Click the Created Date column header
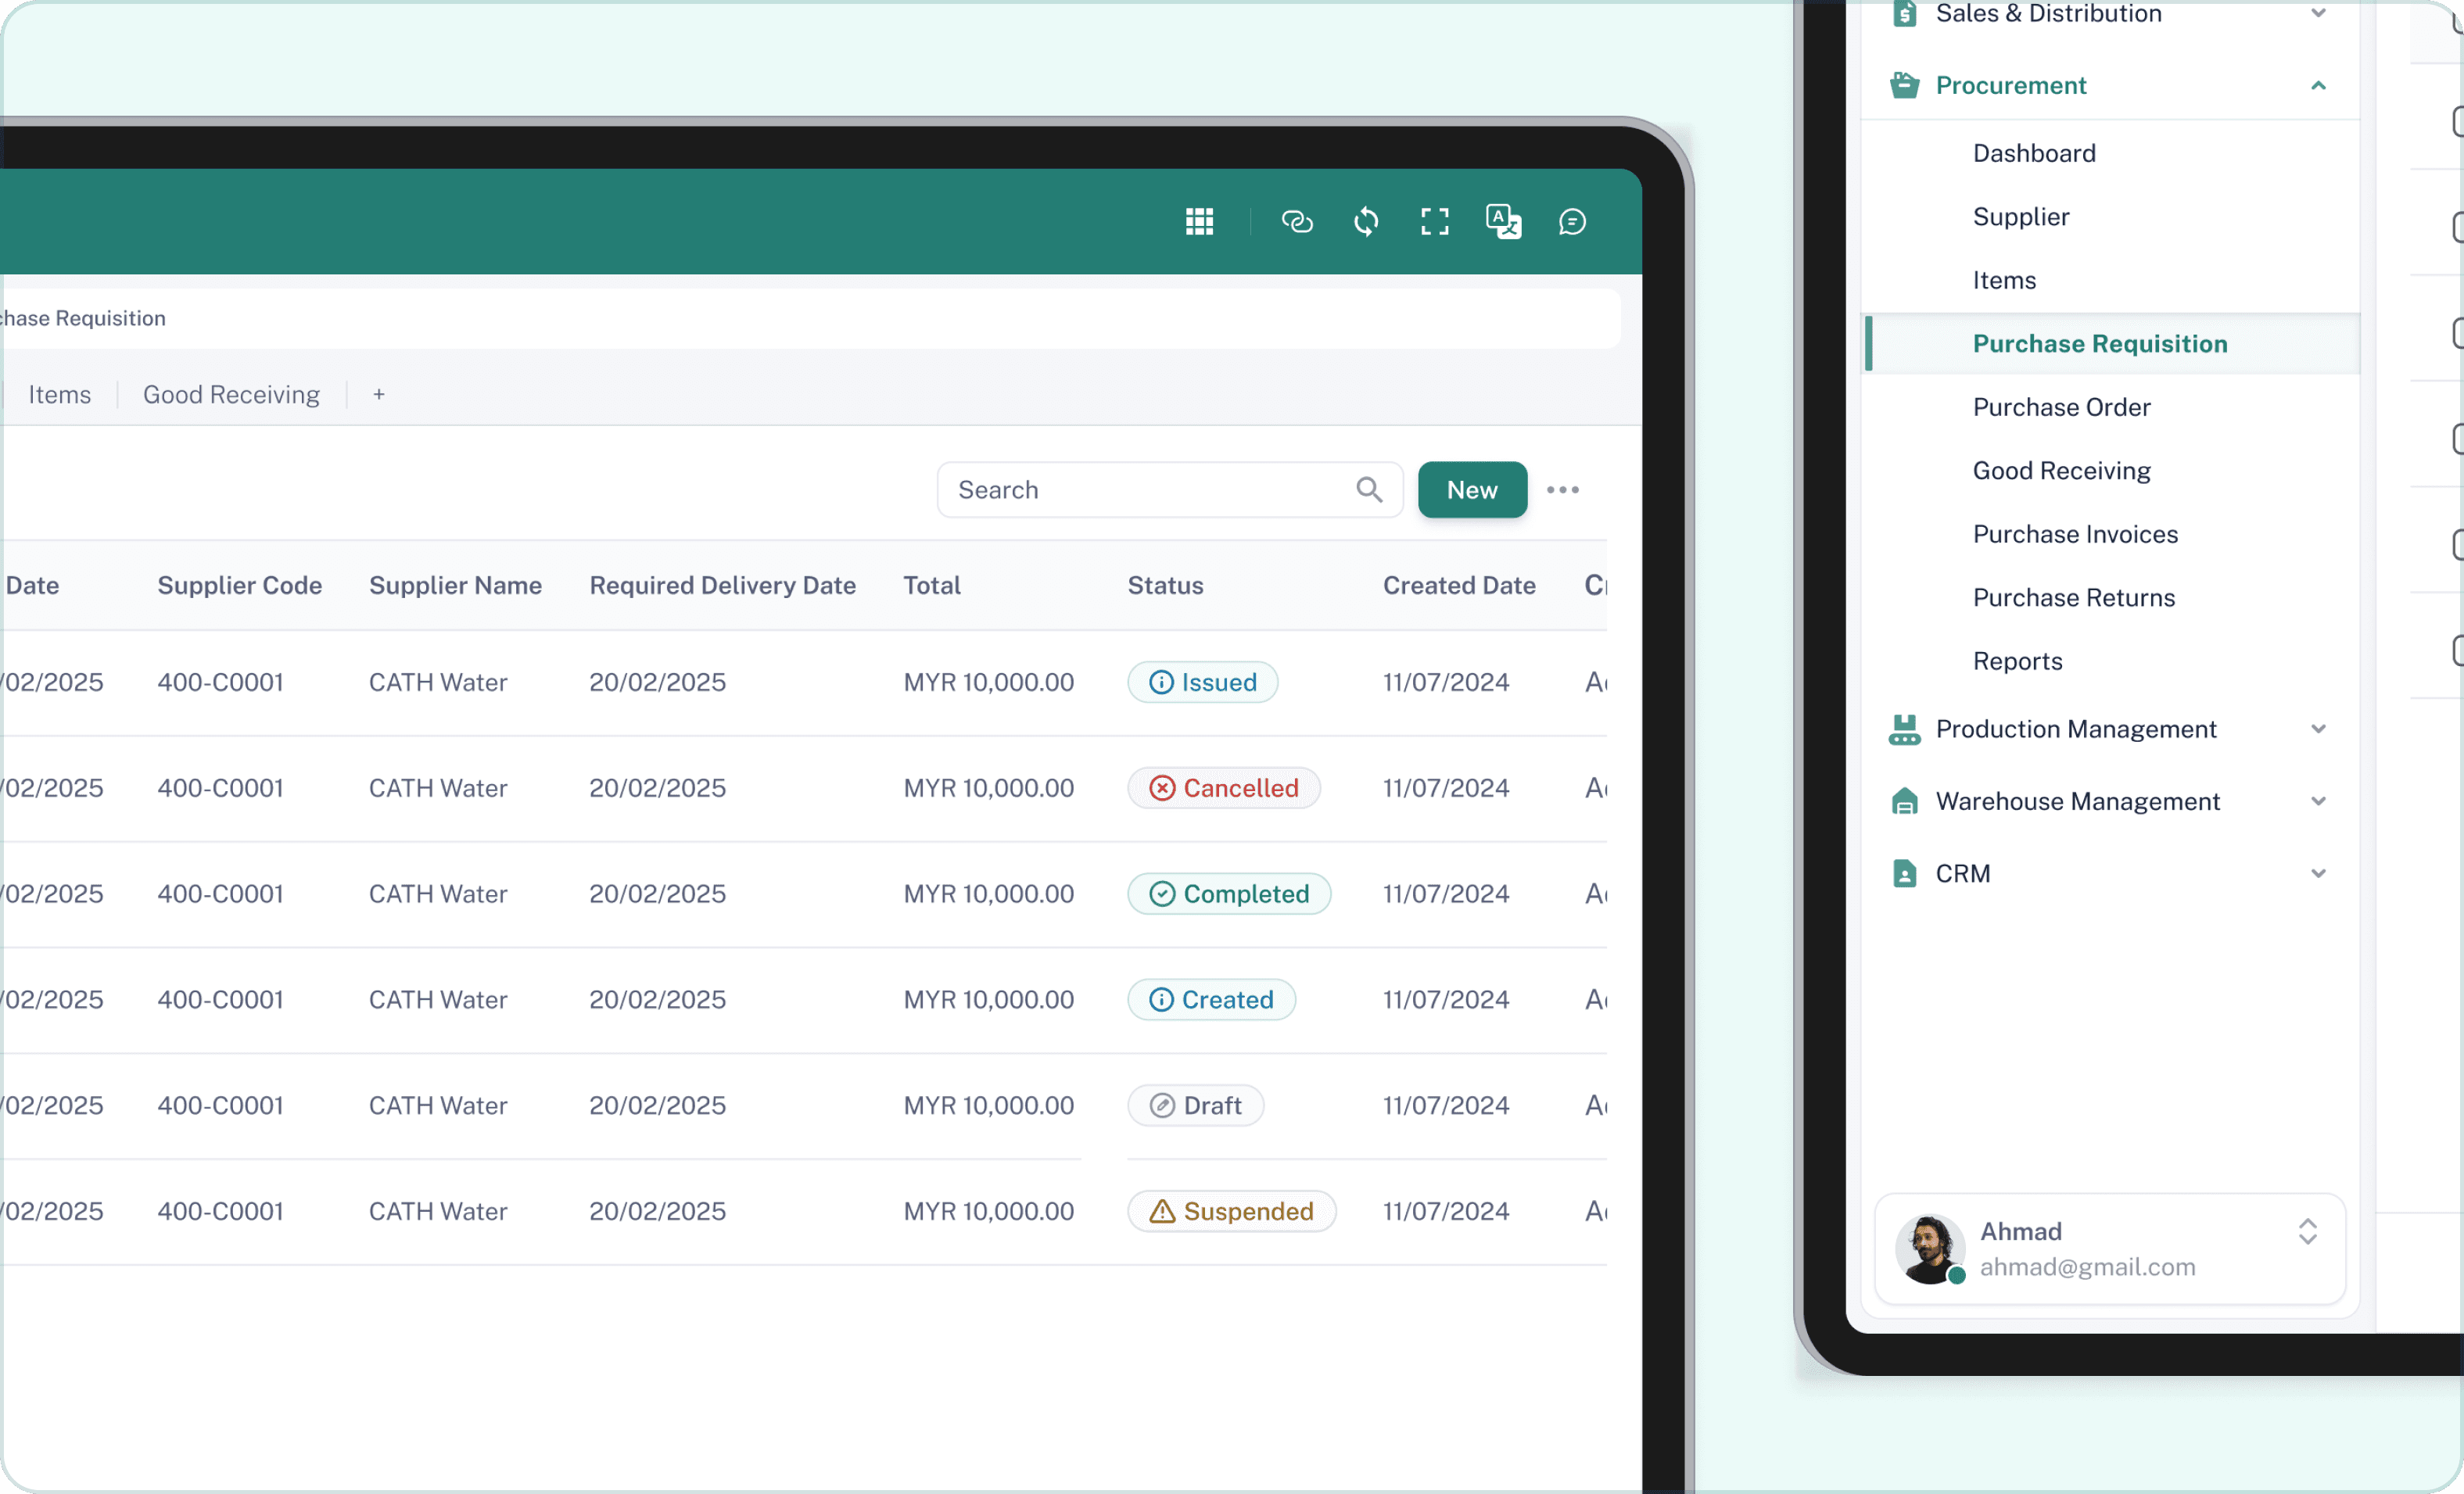 1459,585
